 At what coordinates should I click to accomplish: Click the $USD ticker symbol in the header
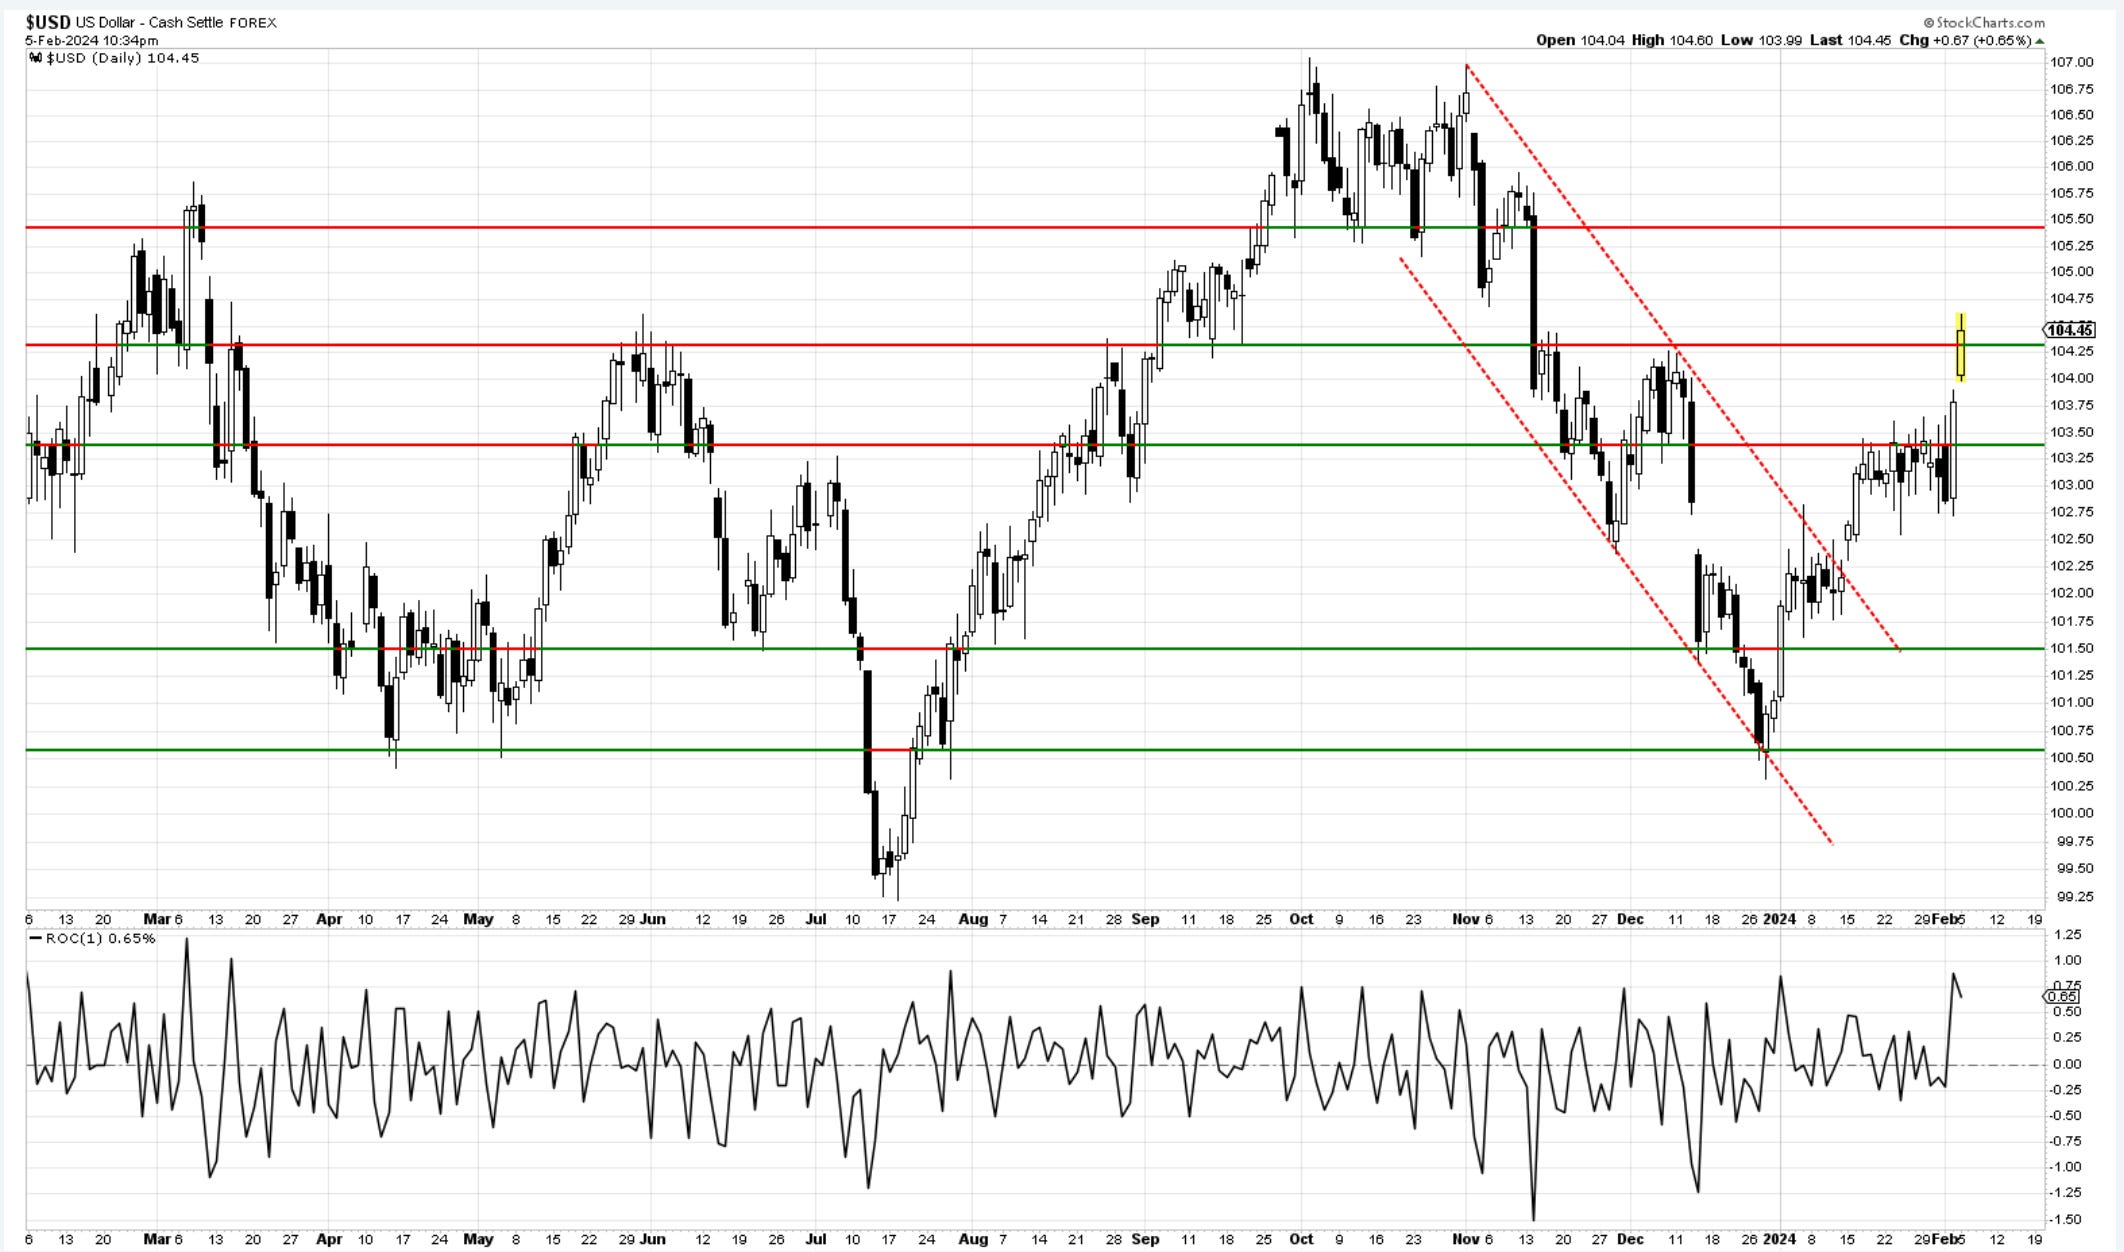pos(48,22)
